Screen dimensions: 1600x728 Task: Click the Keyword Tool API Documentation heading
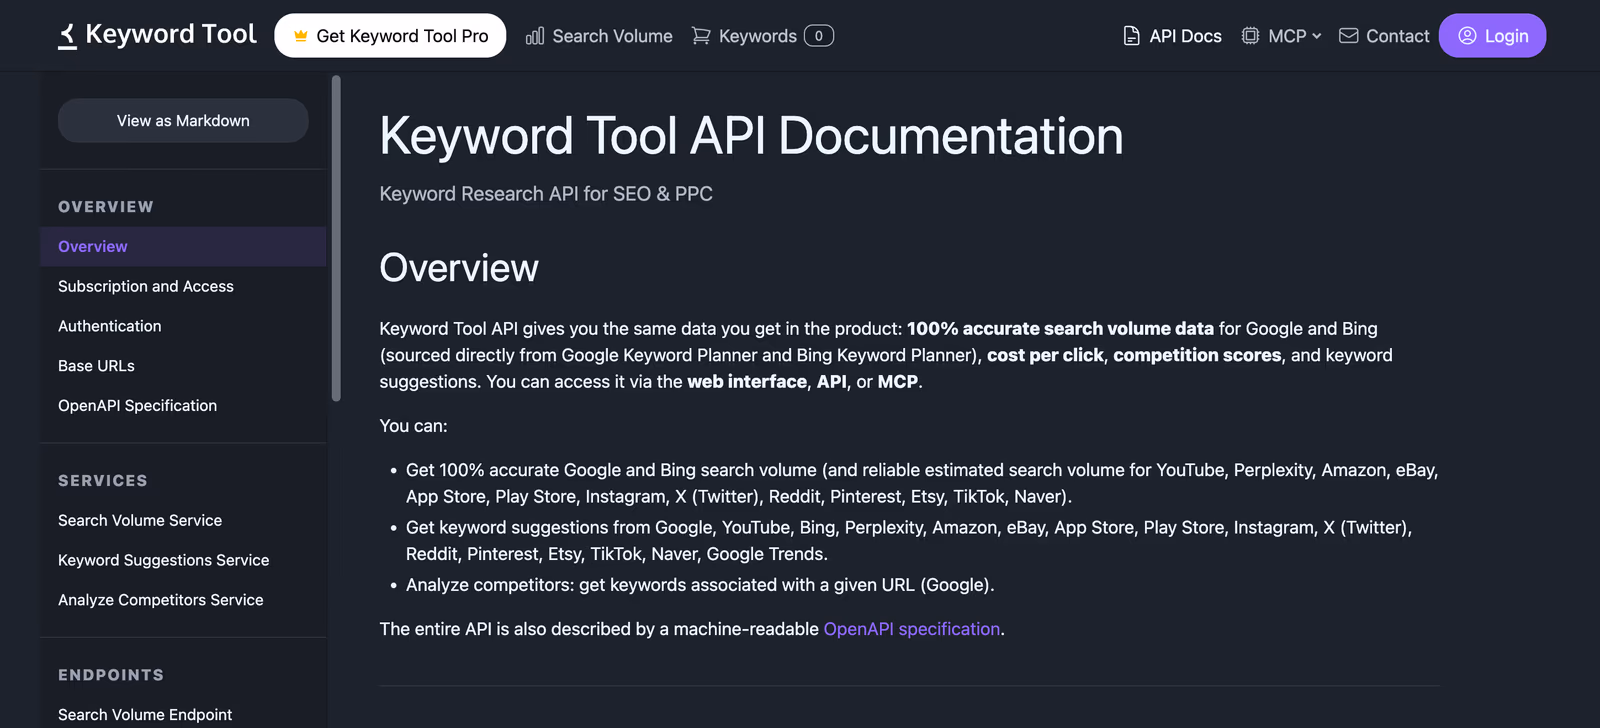751,136
